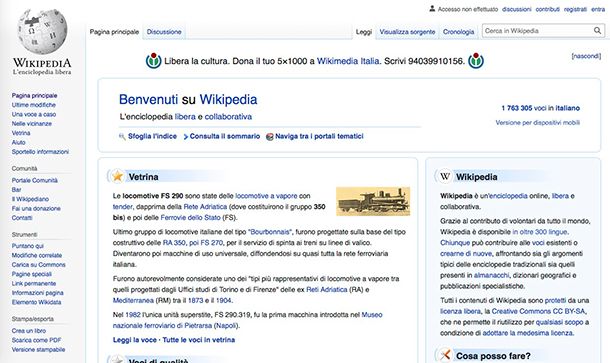The height and width of the screenshot is (363, 610).
Task: Open Il Wikipediano link
Action: [x=30, y=199]
